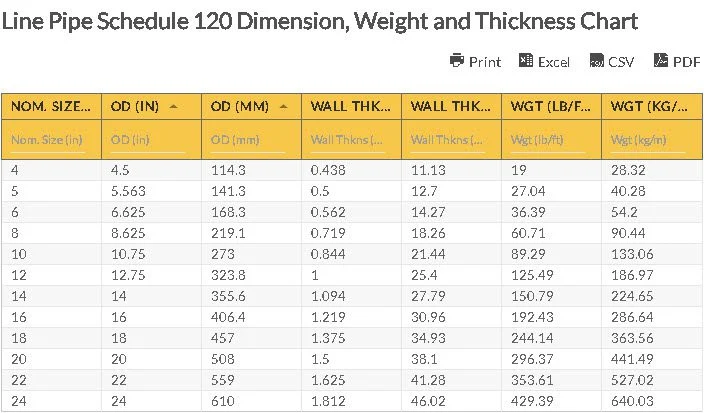Click the Print printer icon
The width and height of the screenshot is (708, 413).
[457, 61]
